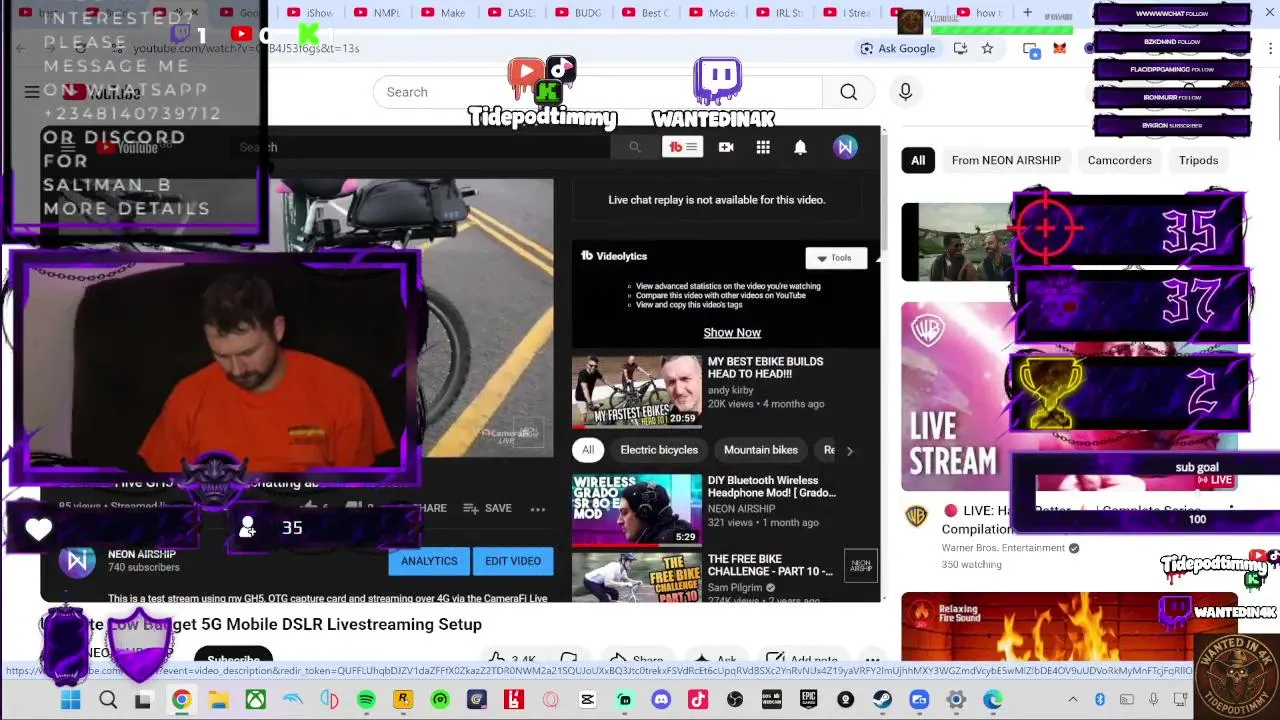Open the Xbox app from taskbar
The height and width of the screenshot is (720, 1280).
tap(255, 700)
